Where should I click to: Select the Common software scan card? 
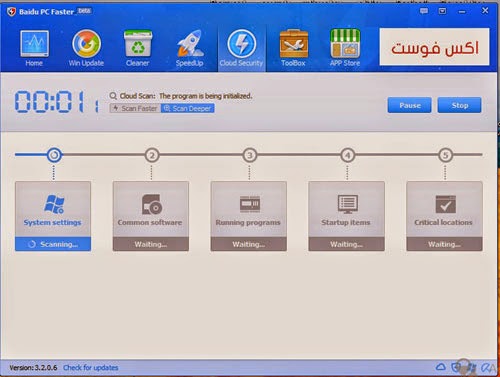tap(151, 216)
